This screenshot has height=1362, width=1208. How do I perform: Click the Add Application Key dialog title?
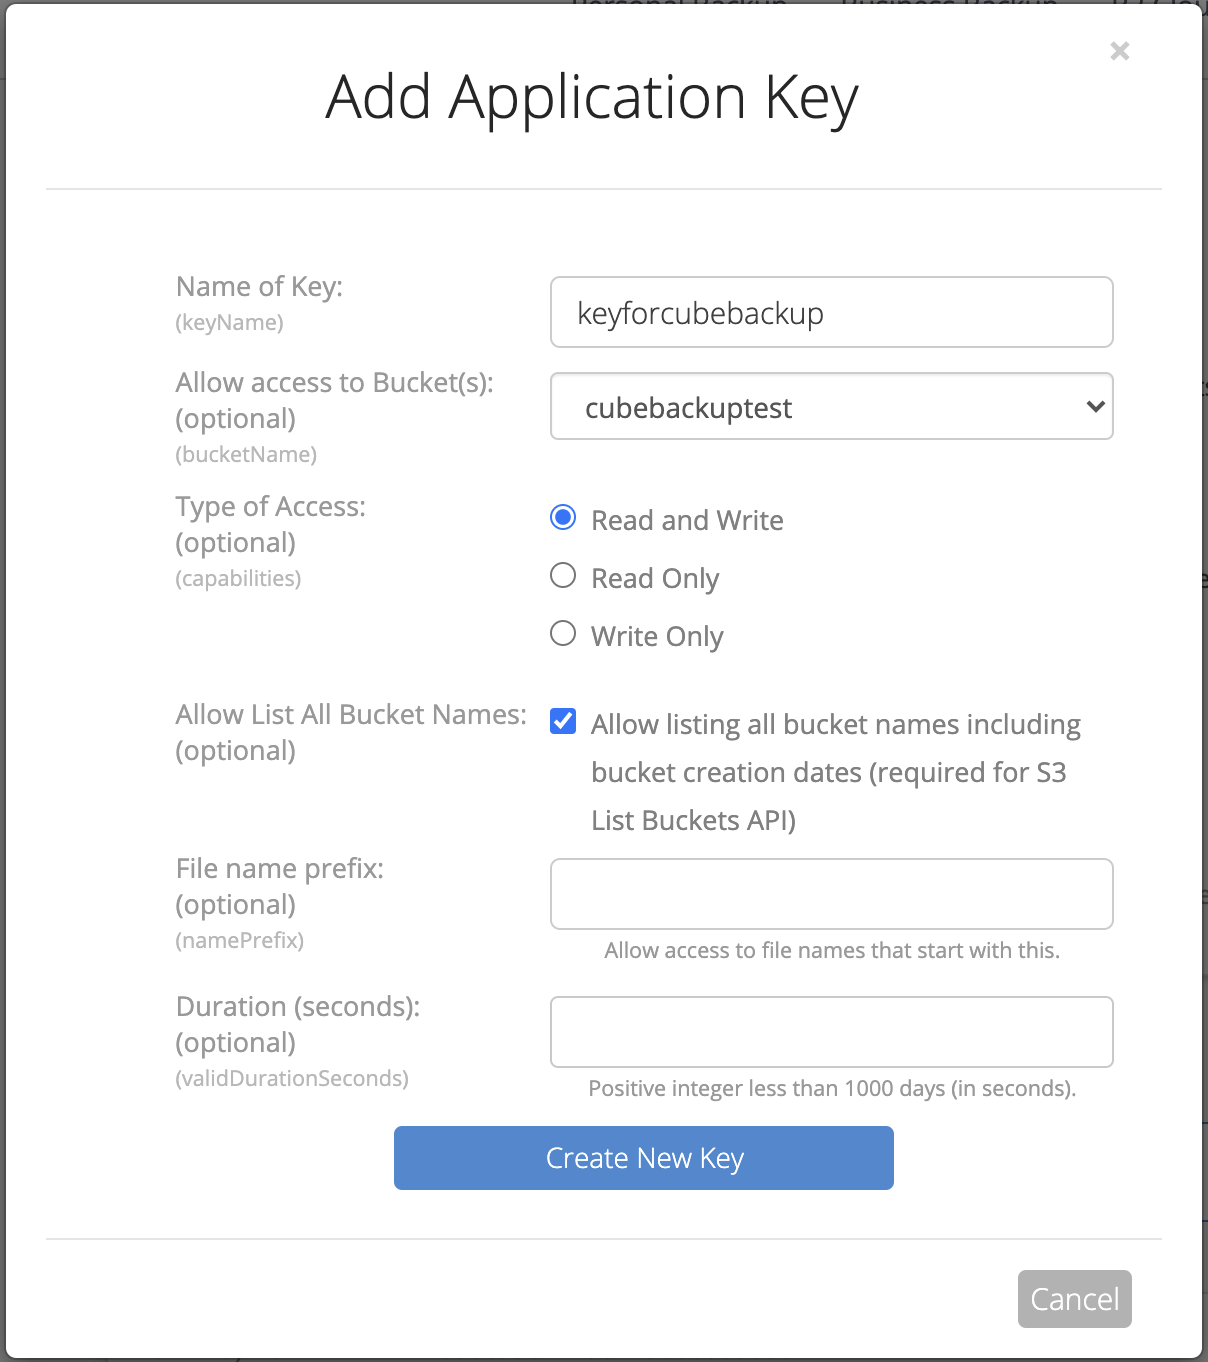(592, 97)
